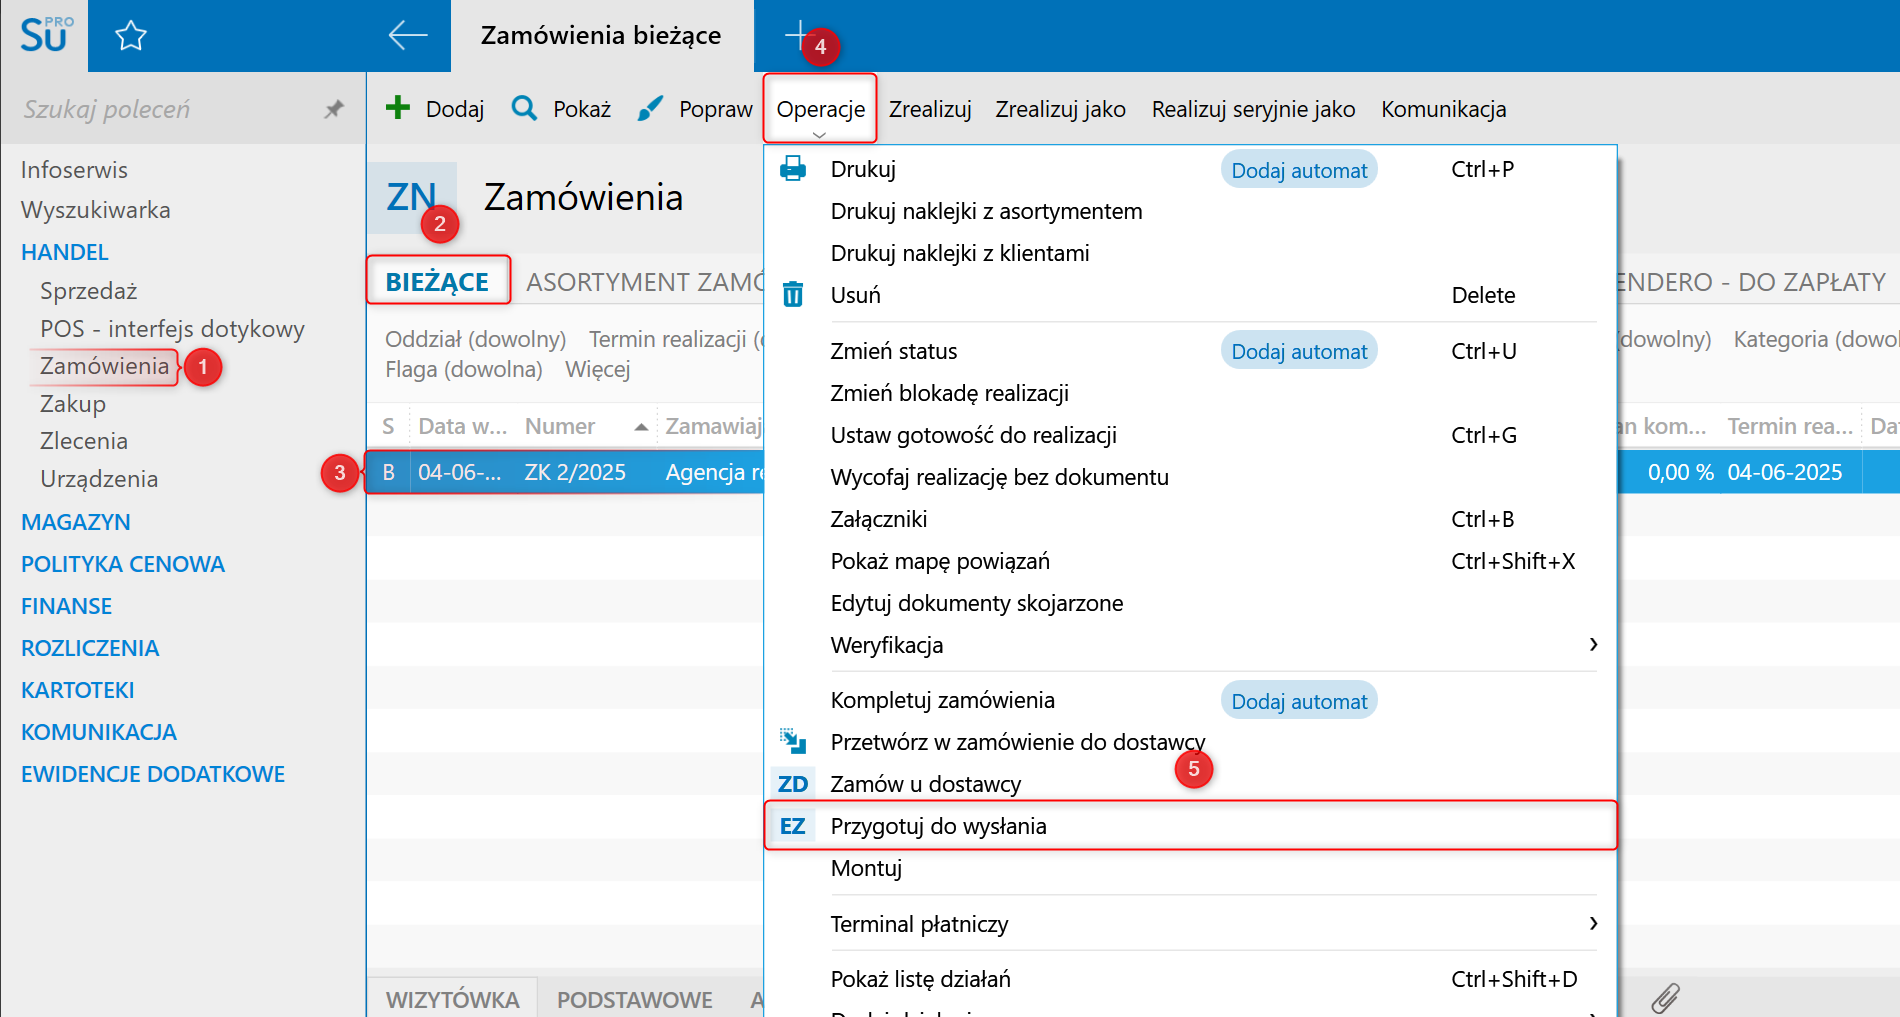Open the Operacje dropdown menu
The width and height of the screenshot is (1900, 1017).
pyautogui.click(x=820, y=109)
